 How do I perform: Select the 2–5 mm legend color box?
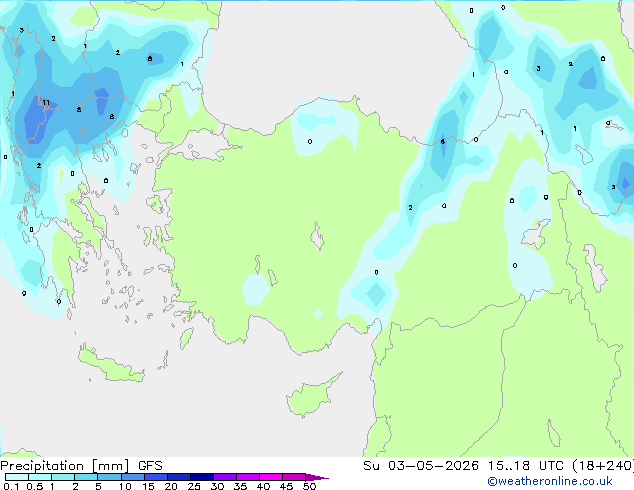86,477
